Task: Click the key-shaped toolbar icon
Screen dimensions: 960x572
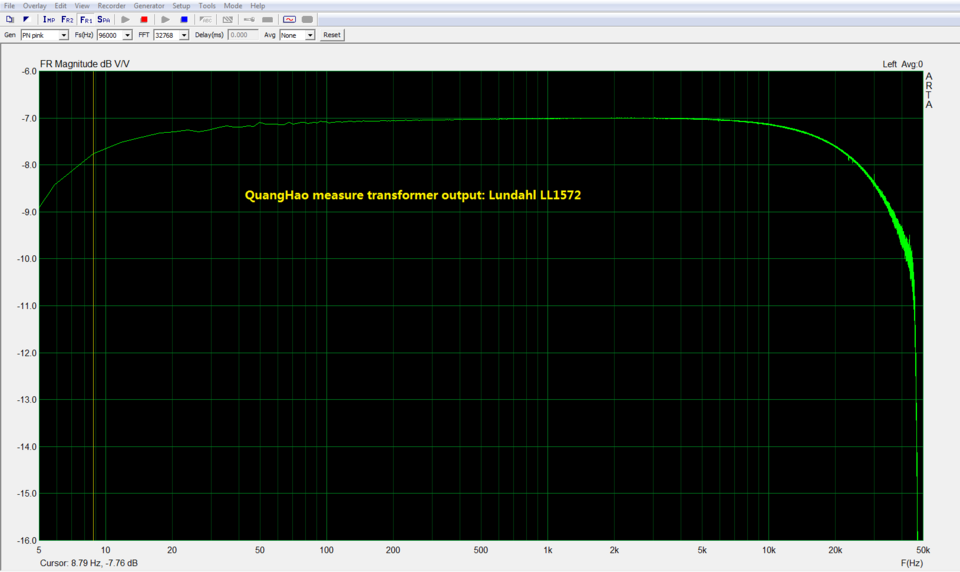Action: (249, 20)
